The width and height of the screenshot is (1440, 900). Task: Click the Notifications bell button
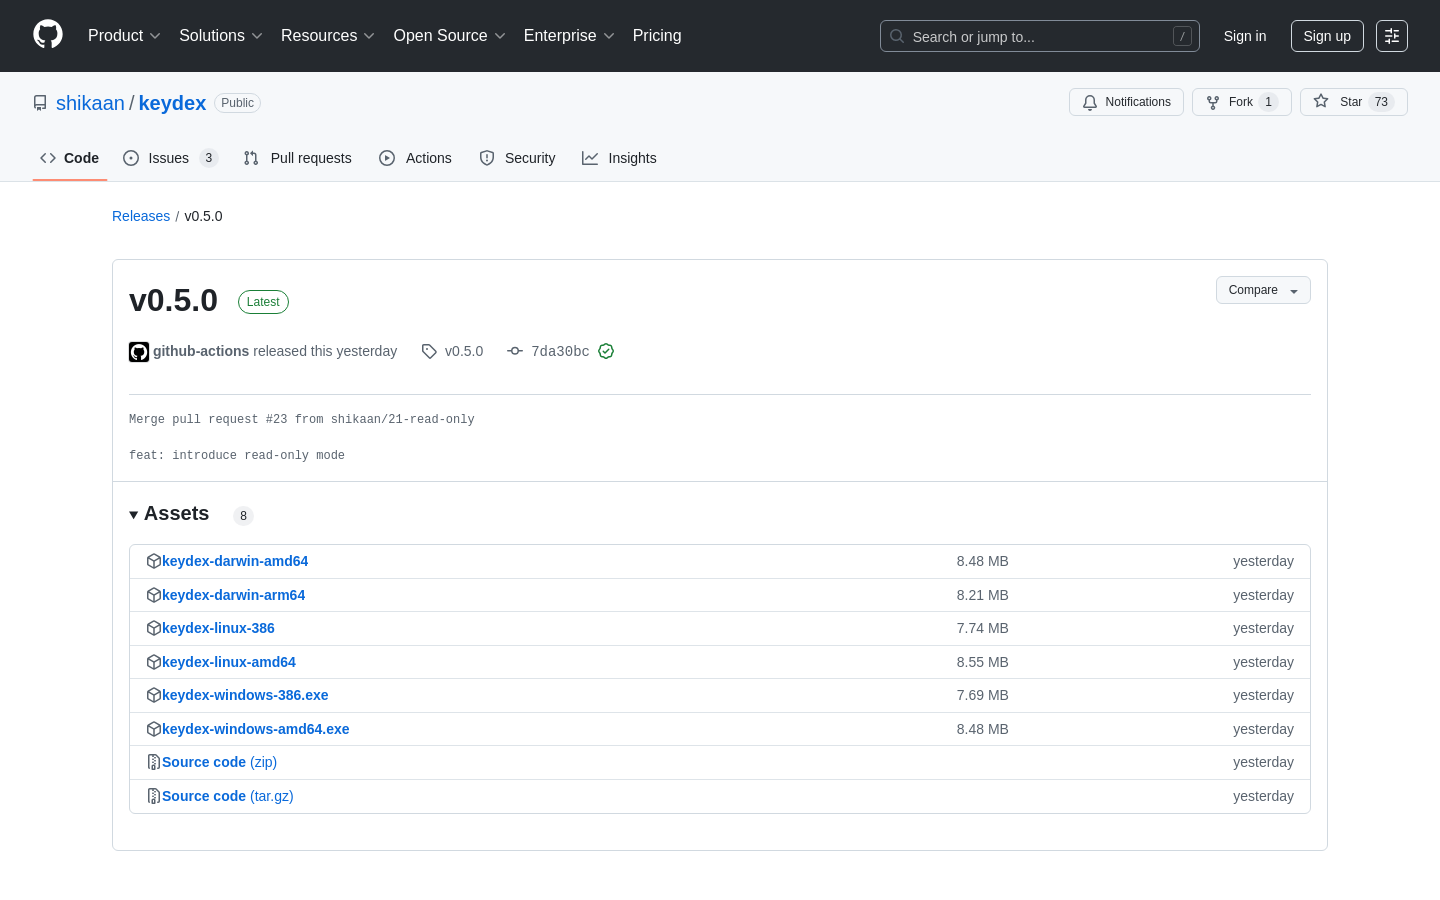point(1126,102)
